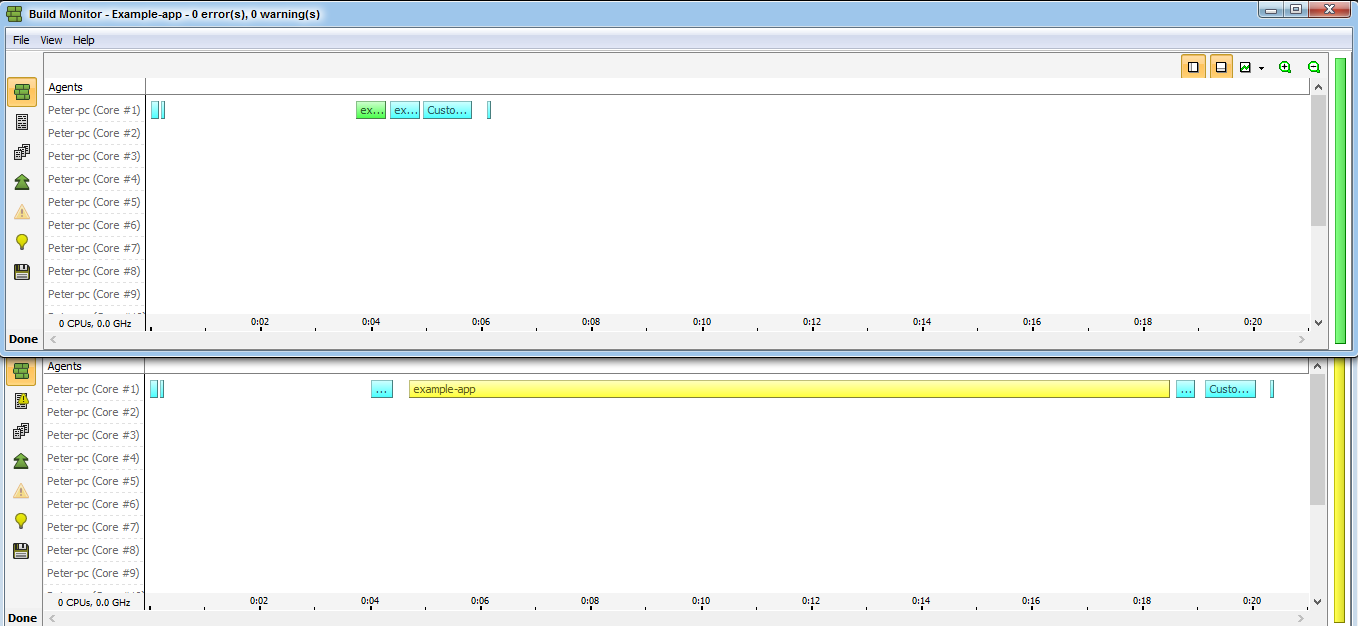Toggle the left side panel layout button
The height and width of the screenshot is (626, 1358).
(1193, 67)
